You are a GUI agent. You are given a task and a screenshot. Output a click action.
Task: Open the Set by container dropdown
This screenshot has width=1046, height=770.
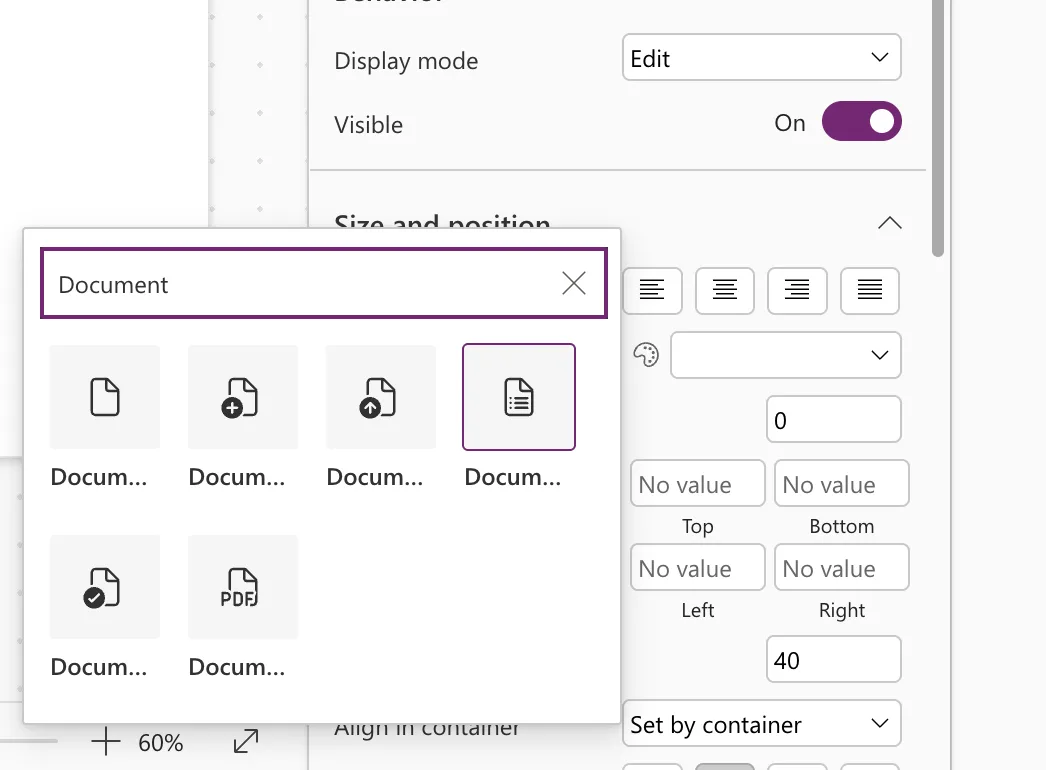tap(762, 723)
